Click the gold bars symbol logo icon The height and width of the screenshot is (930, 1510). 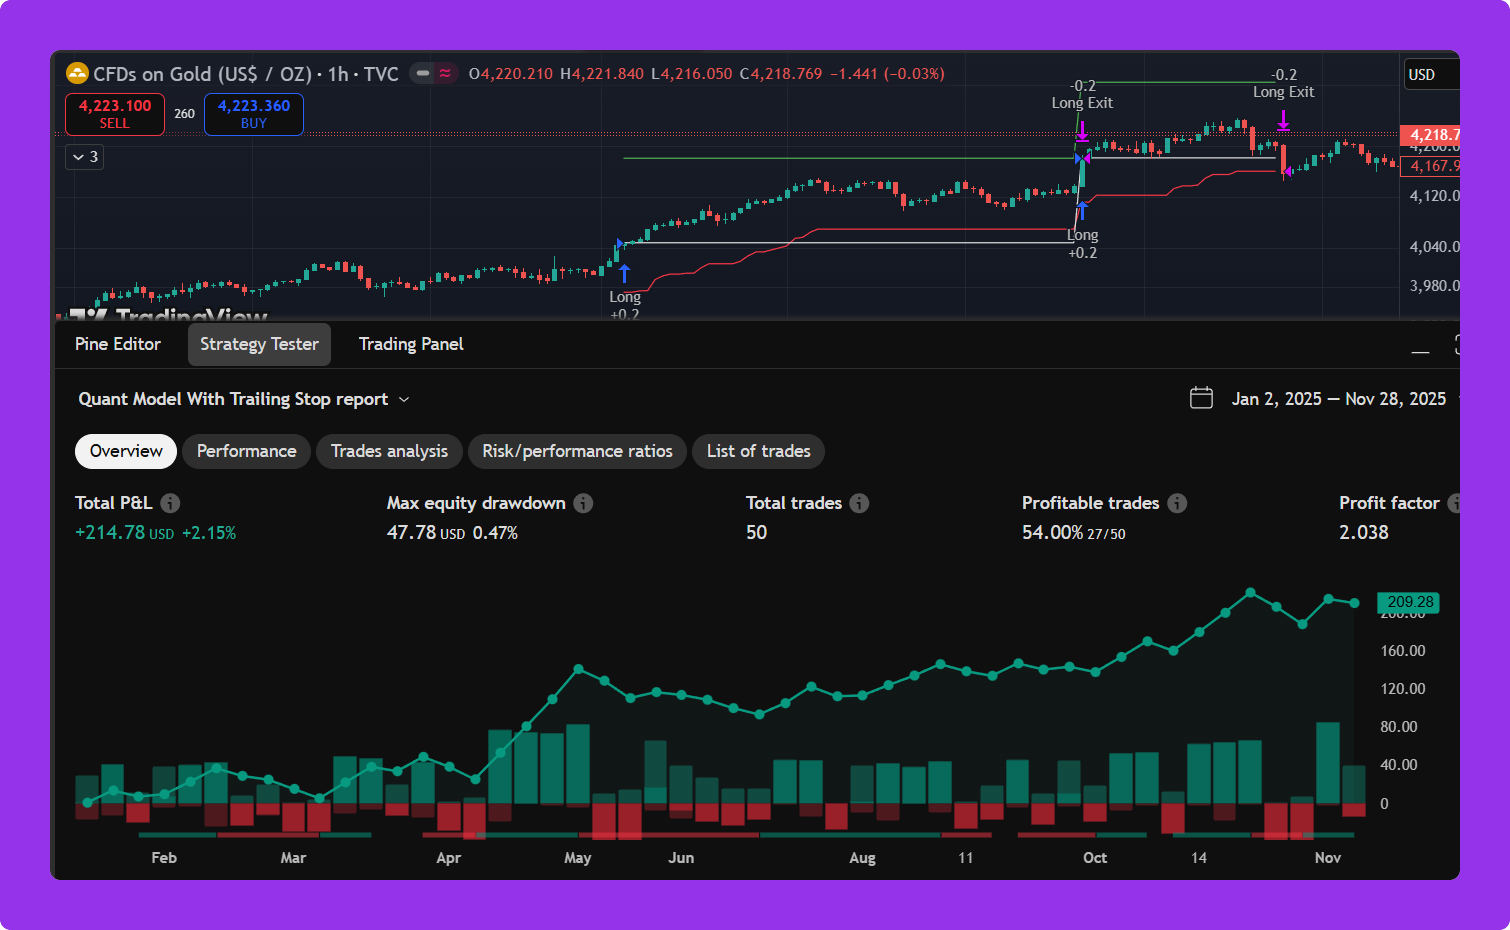tap(77, 73)
